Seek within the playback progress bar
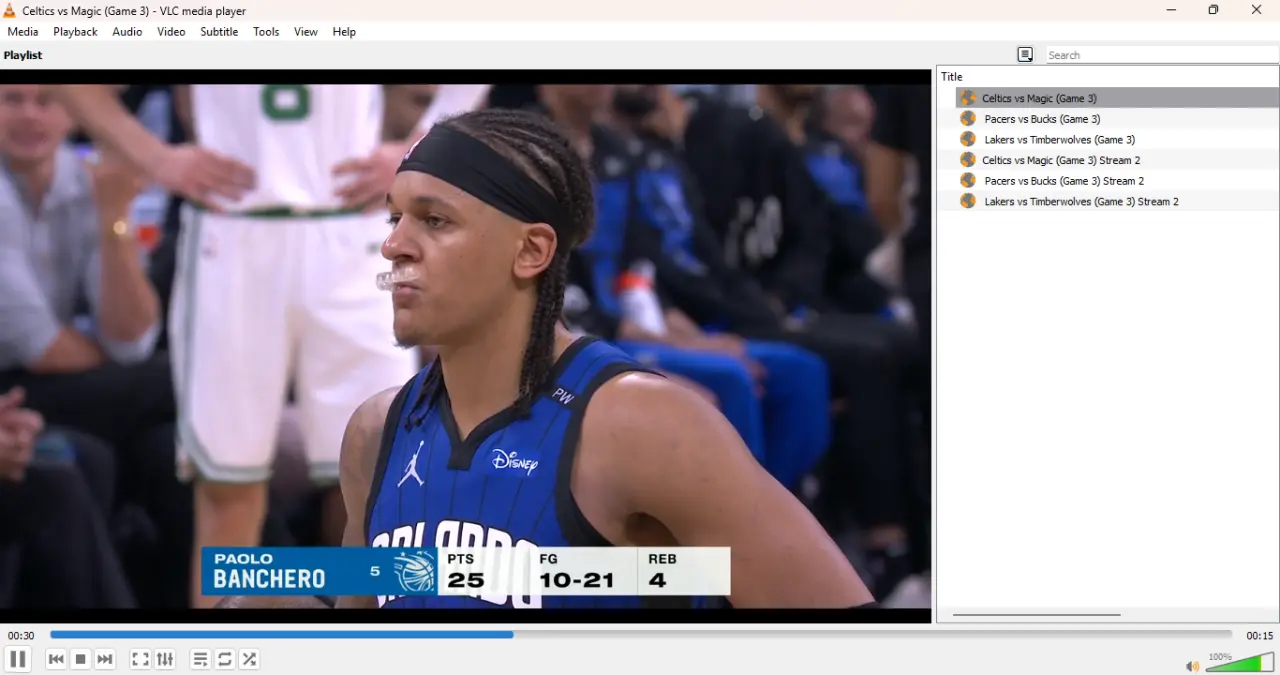1280x675 pixels. pyautogui.click(x=641, y=634)
